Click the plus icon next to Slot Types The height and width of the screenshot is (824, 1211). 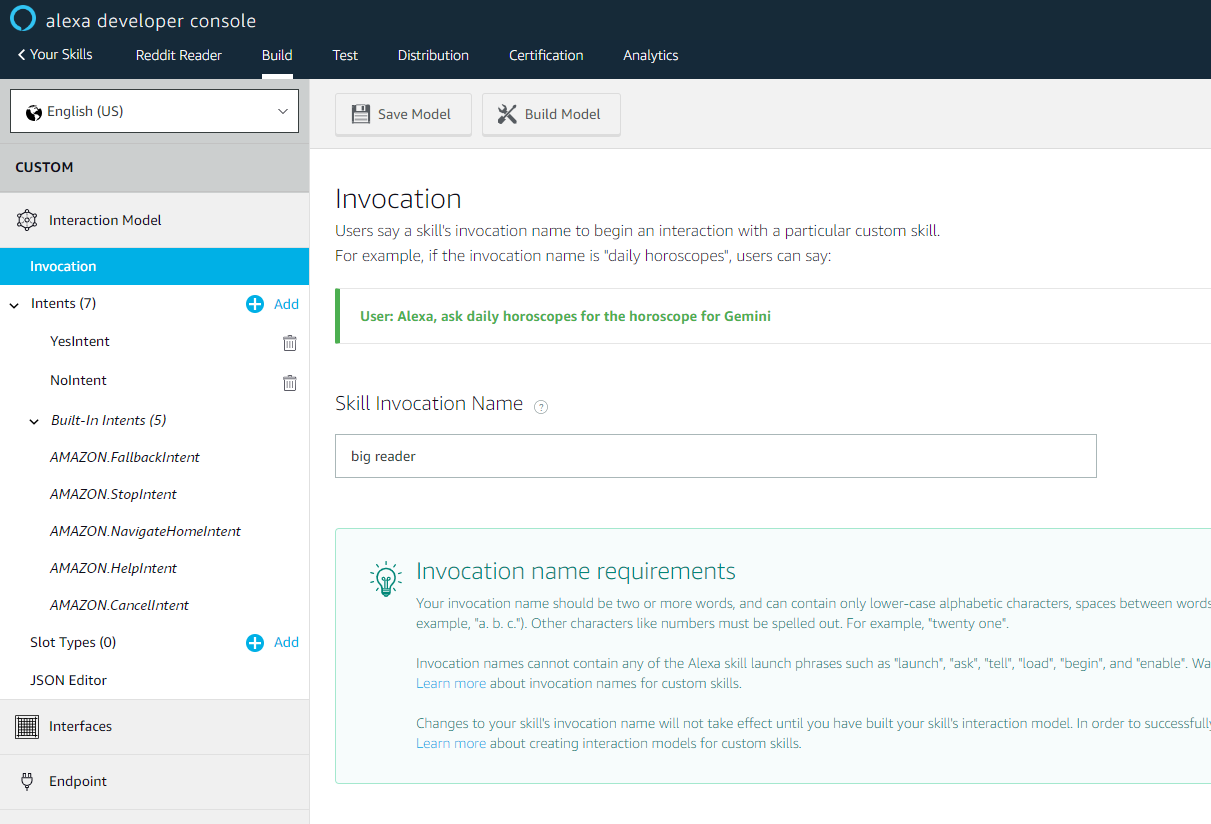[255, 643]
